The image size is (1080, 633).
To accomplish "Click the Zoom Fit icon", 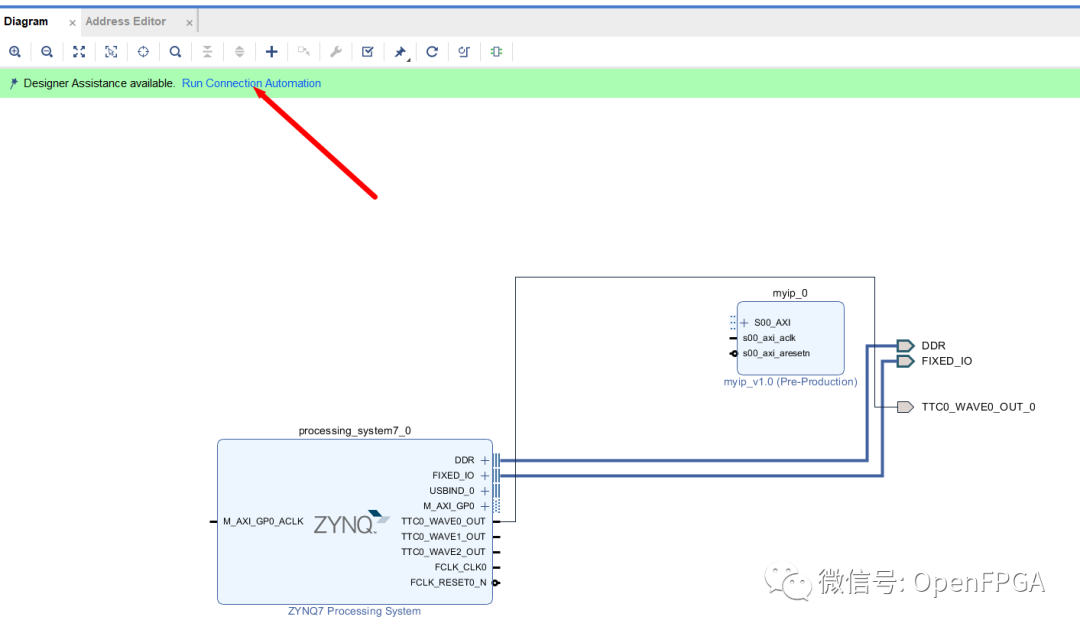I will pyautogui.click(x=79, y=51).
